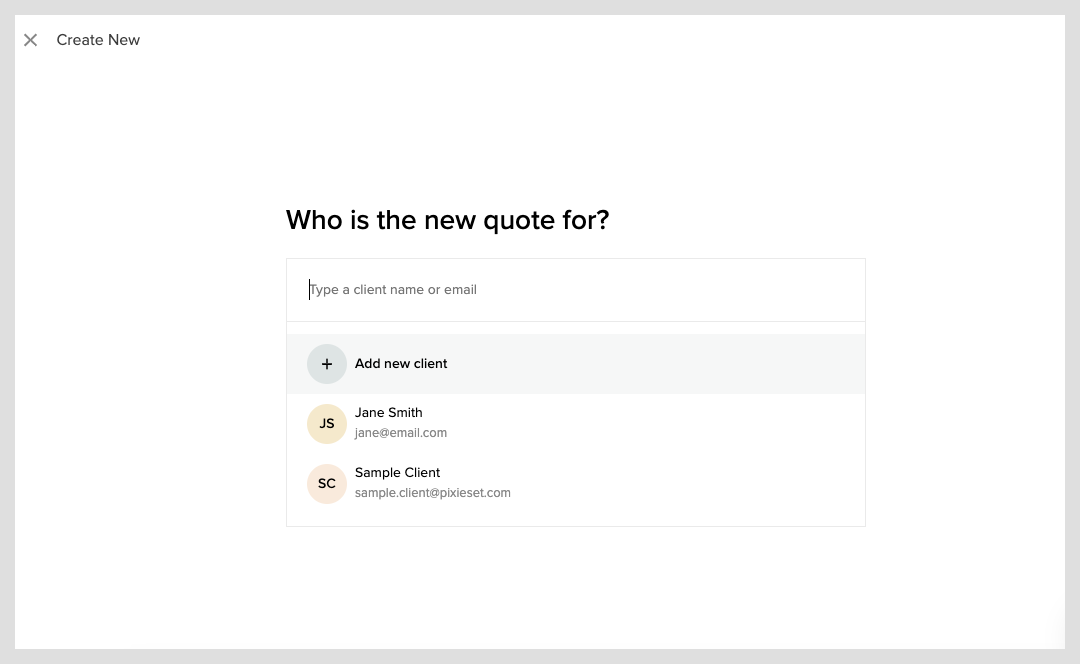Click the 'Add new client' text label
The height and width of the screenshot is (664, 1080).
click(401, 364)
